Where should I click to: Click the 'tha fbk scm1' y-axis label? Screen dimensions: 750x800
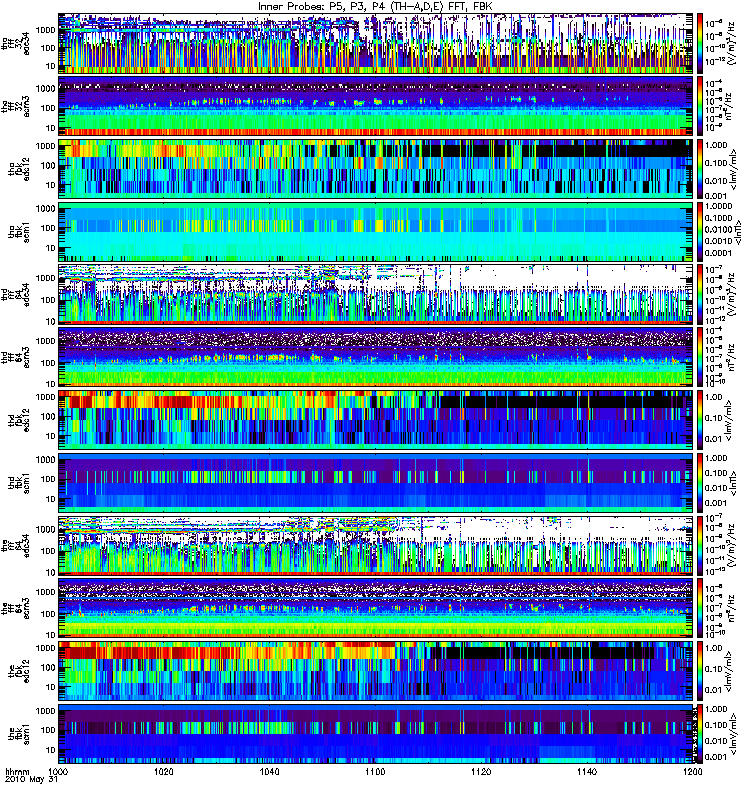click(x=19, y=232)
